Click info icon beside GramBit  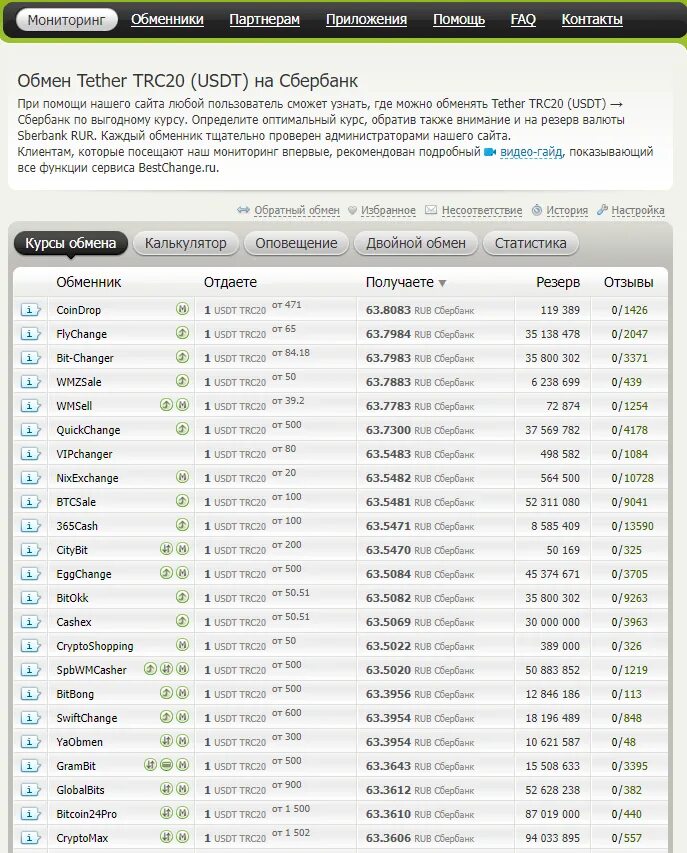(30, 766)
